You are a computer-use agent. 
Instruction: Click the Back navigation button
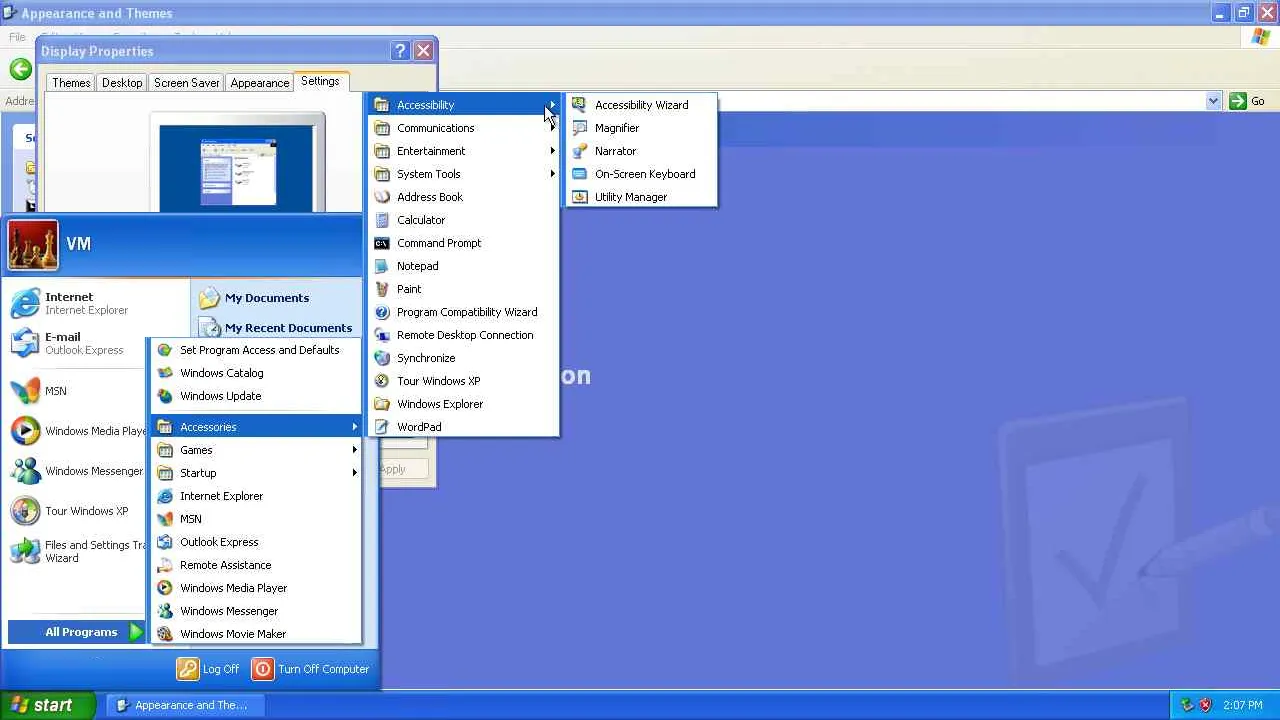(20, 69)
